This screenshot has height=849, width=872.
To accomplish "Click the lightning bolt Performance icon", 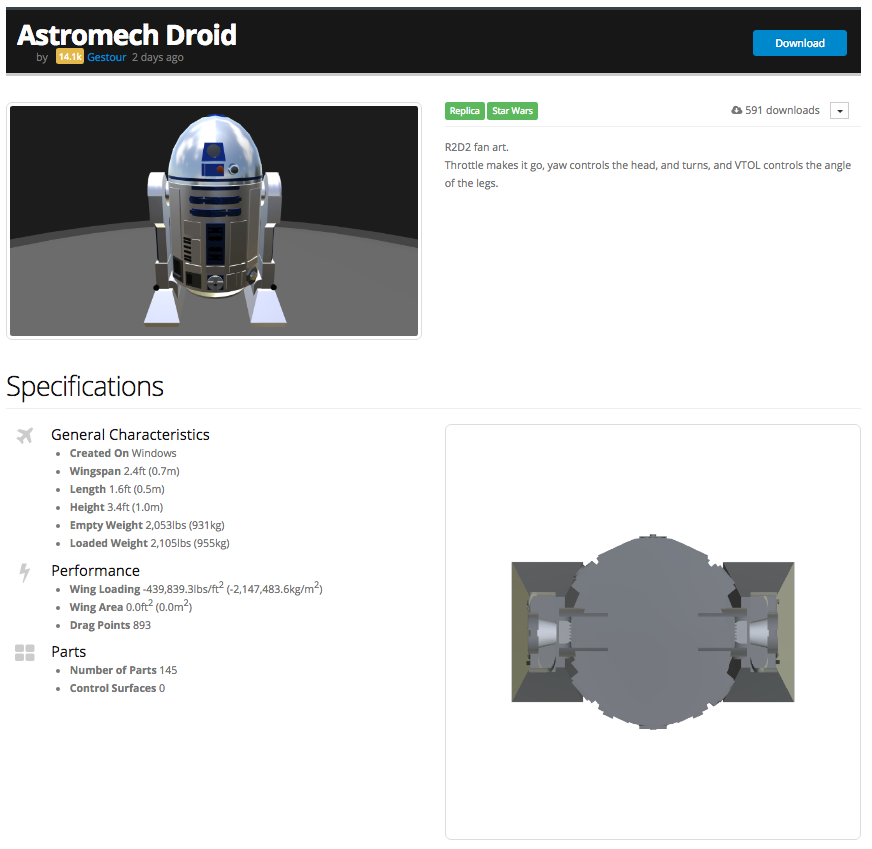I will coord(25,572).
